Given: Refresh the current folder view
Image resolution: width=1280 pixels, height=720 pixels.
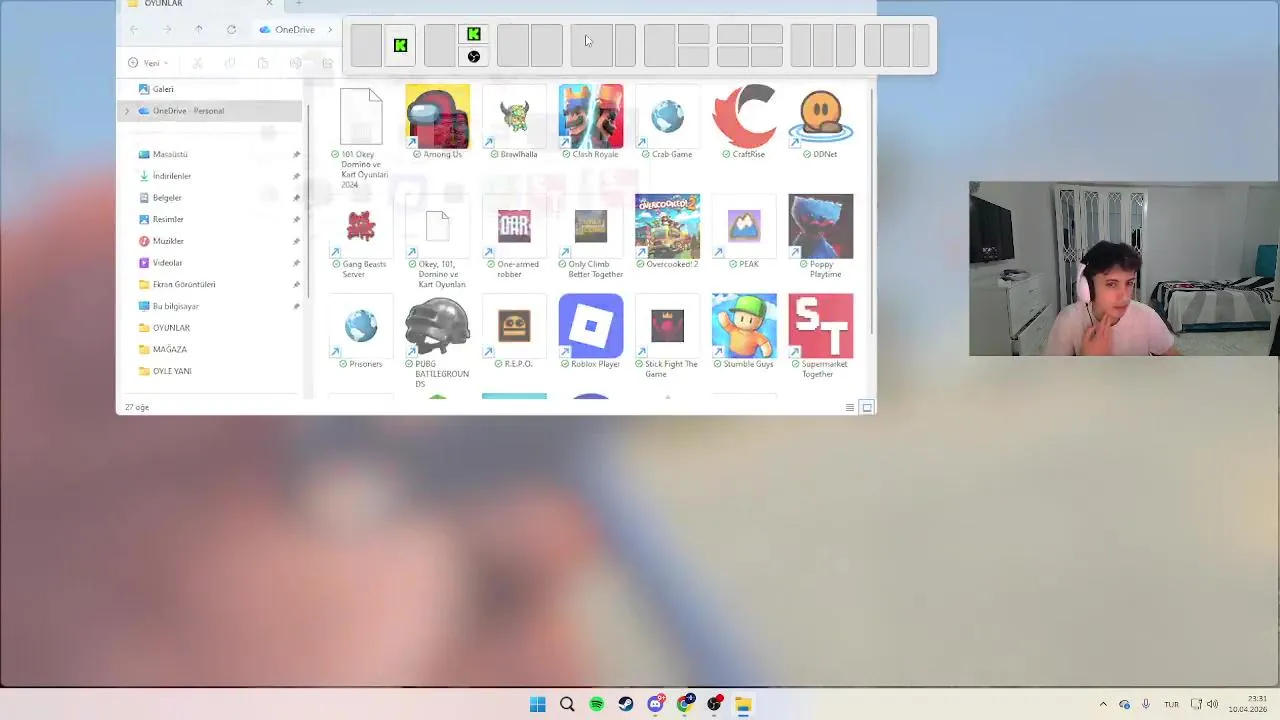Looking at the screenshot, I should click(231, 29).
